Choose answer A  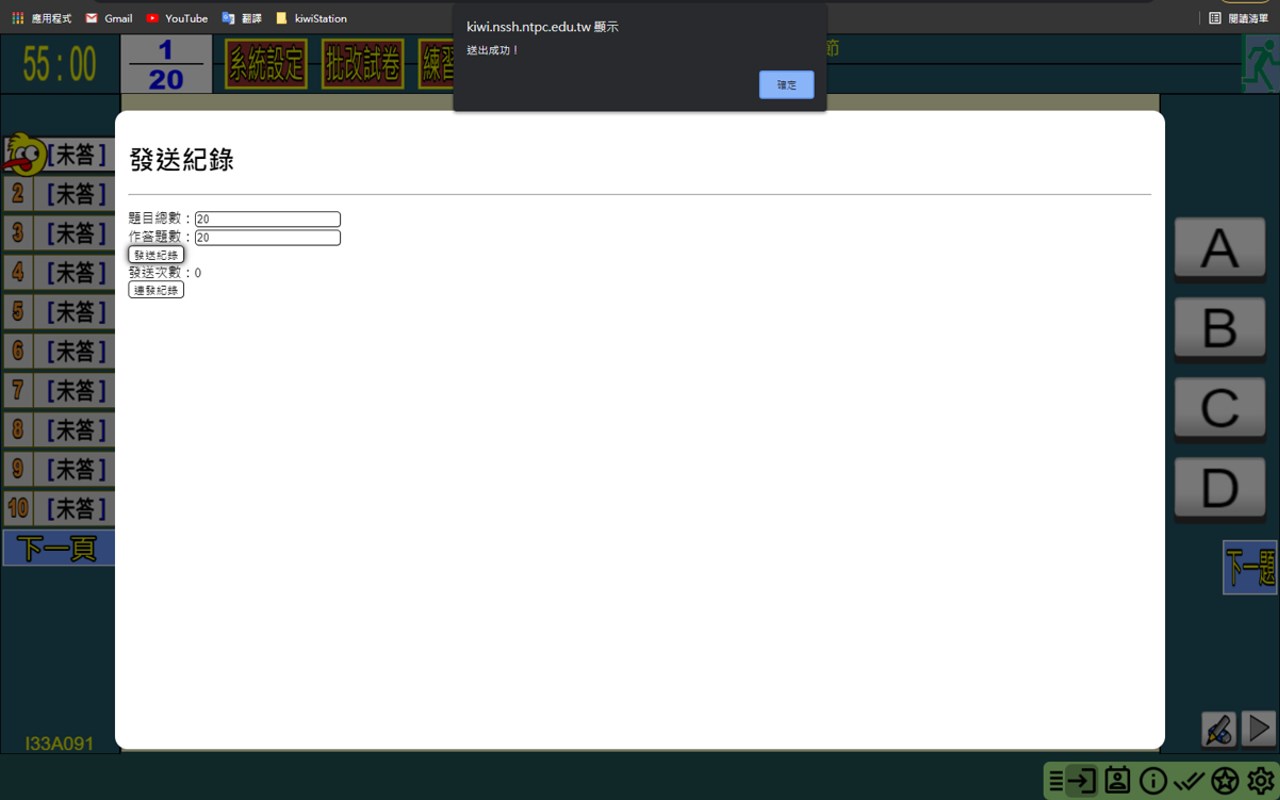tap(1219, 248)
